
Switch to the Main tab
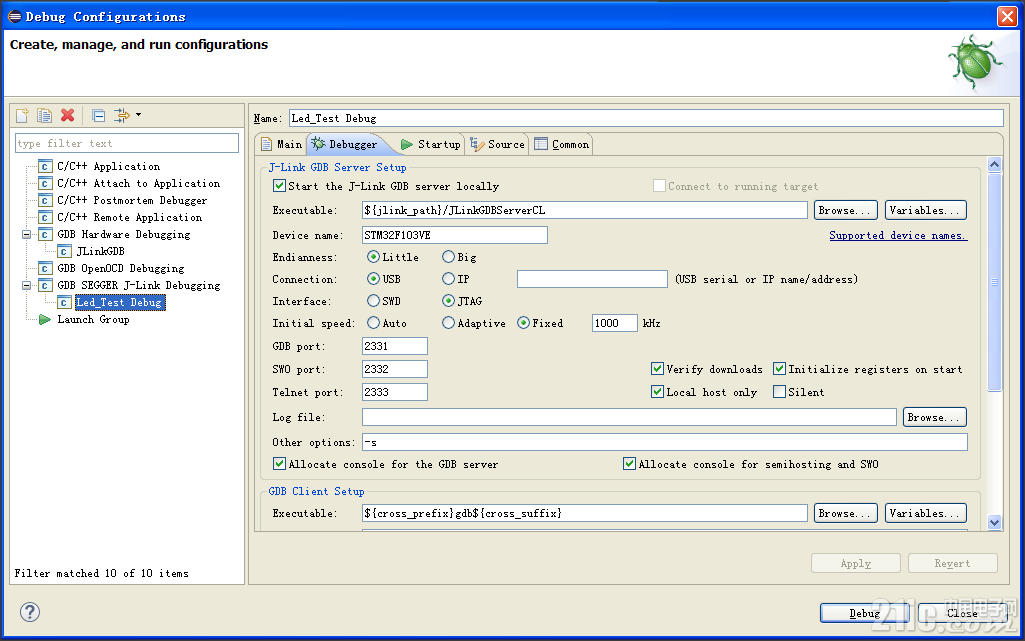282,144
